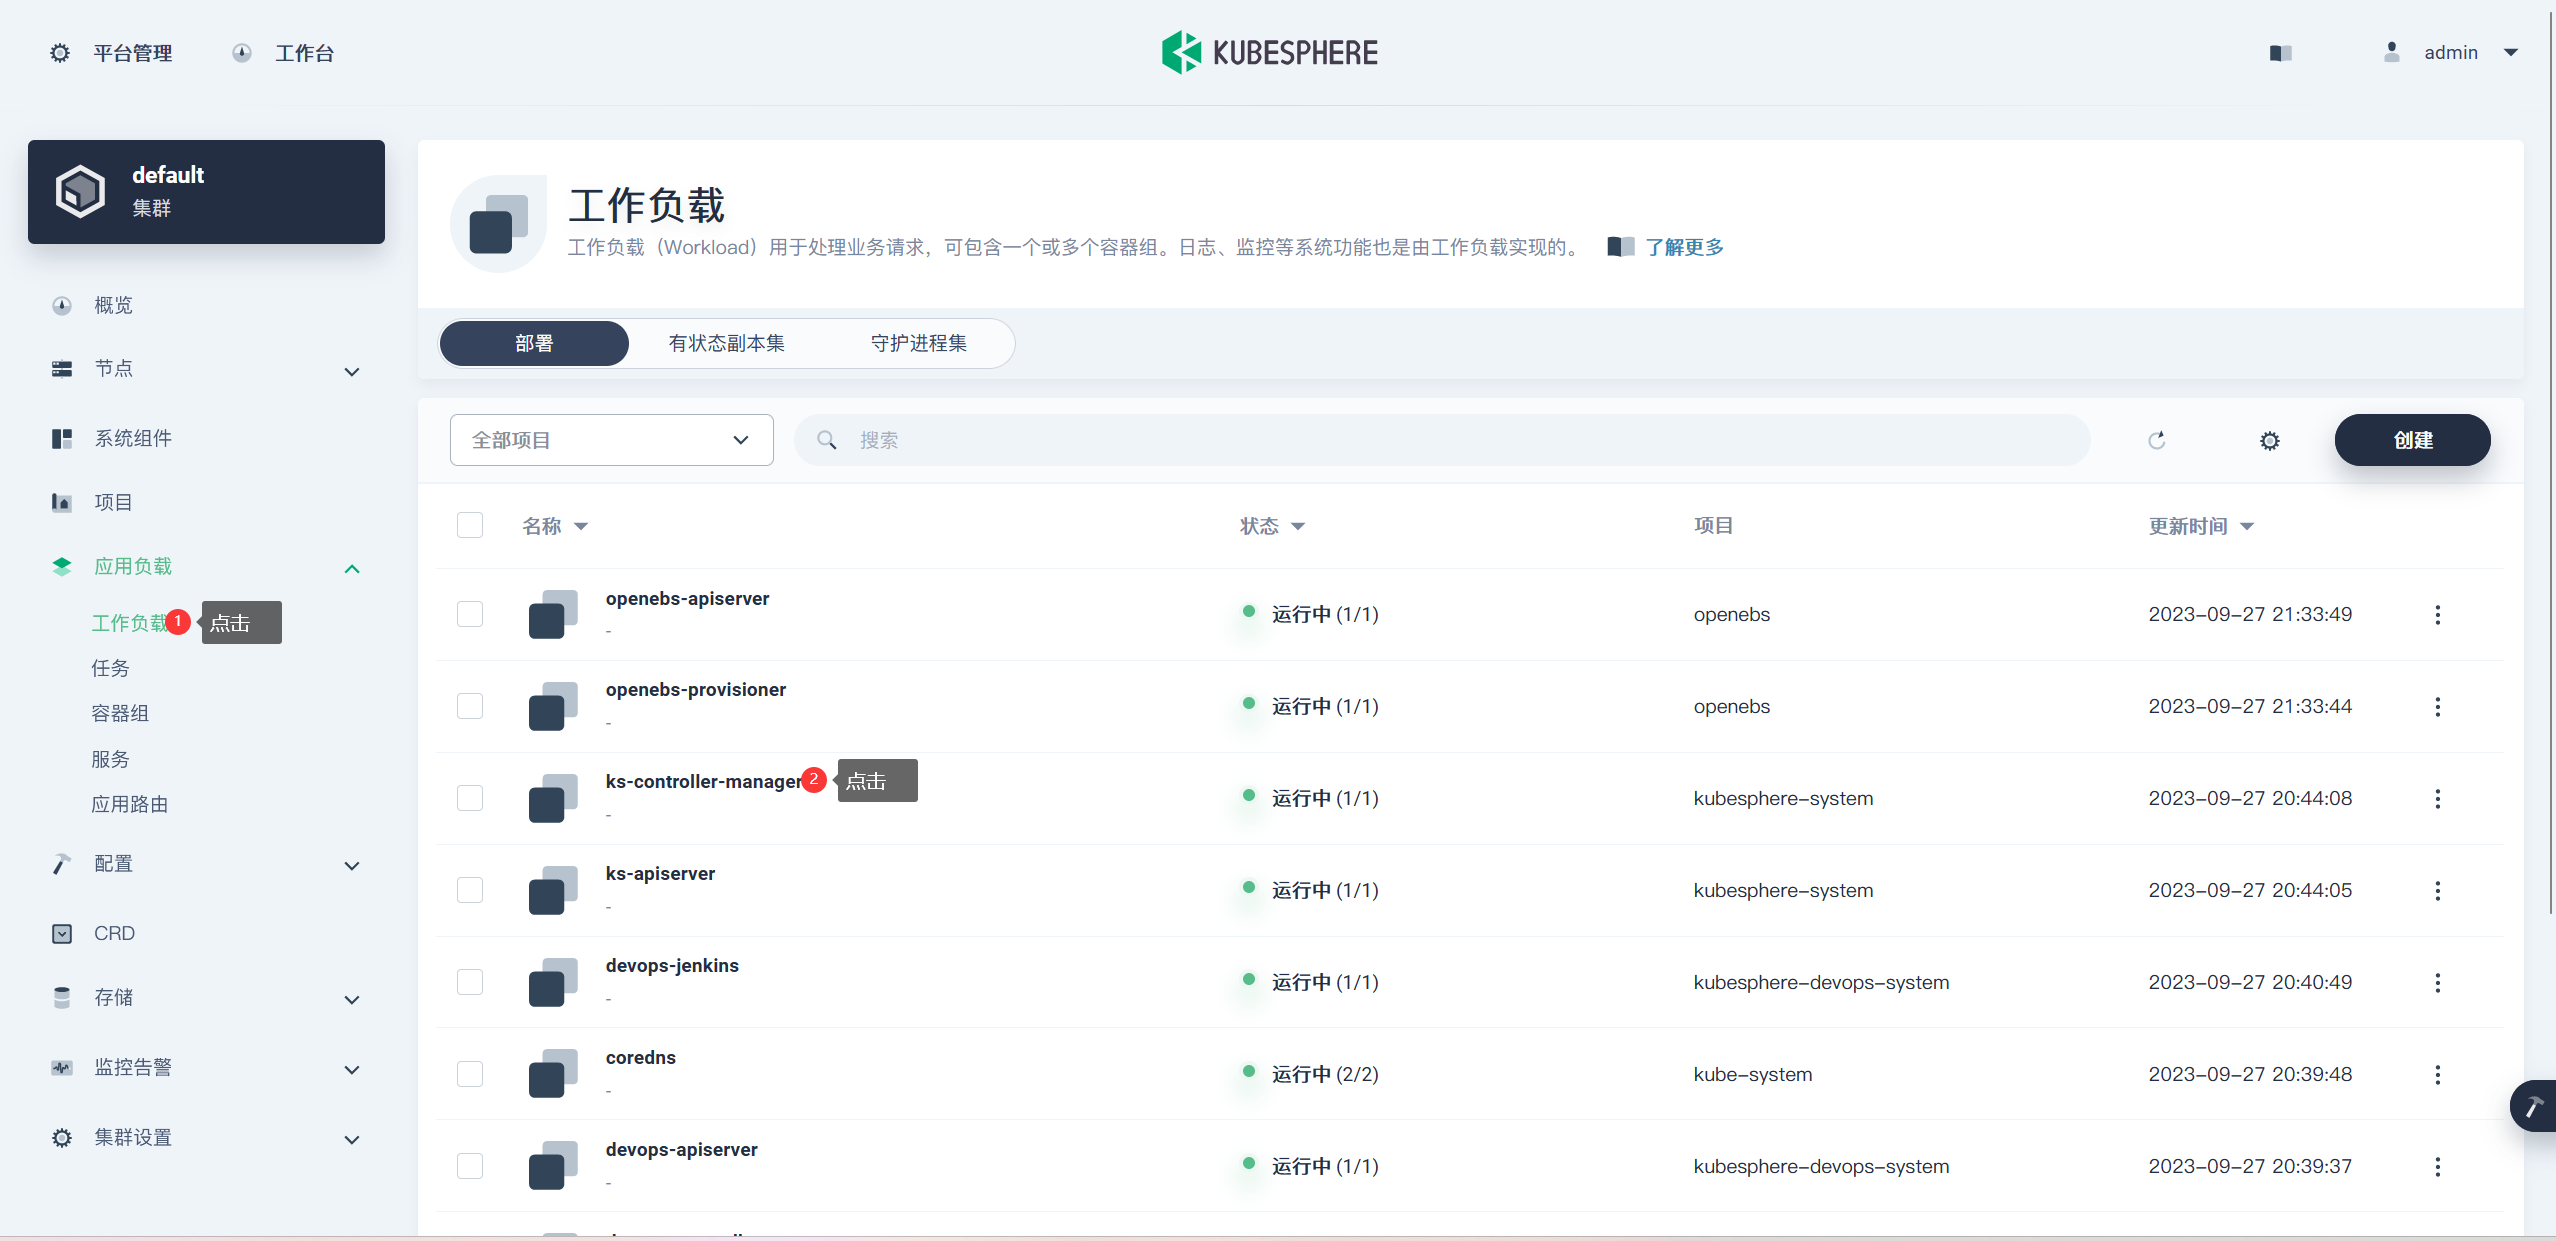Open more actions for openebs-provisioner
Viewport: 2556px width, 1241px height.
[2437, 706]
